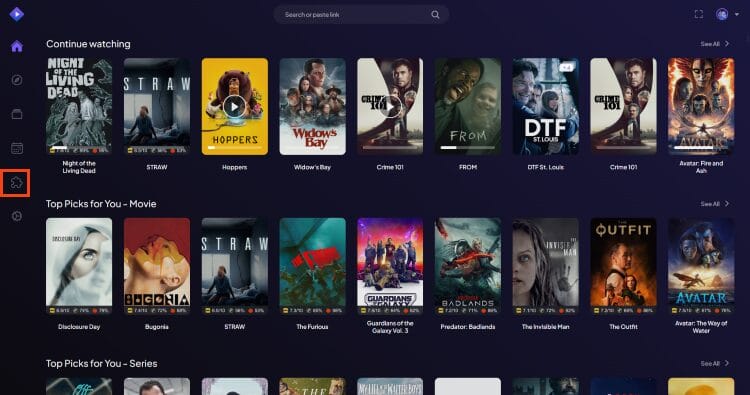Click the 'DTF St. Louis' title text
Image resolution: width=750 pixels, height=395 pixels.
tap(546, 167)
